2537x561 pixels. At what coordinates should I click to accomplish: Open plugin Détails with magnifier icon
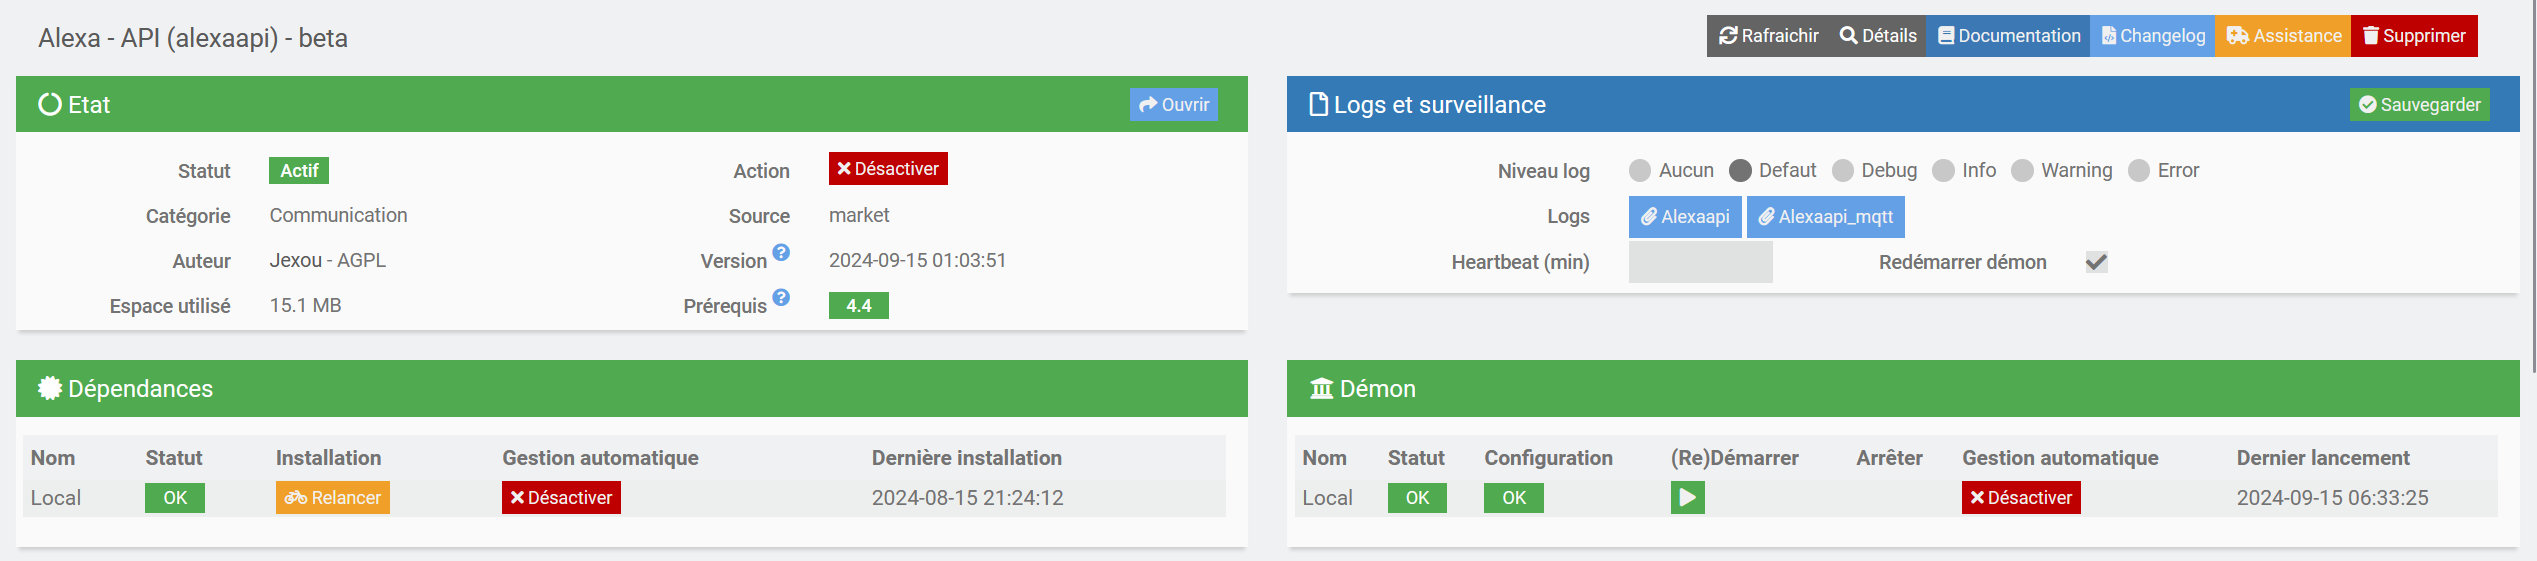pyautogui.click(x=1878, y=36)
